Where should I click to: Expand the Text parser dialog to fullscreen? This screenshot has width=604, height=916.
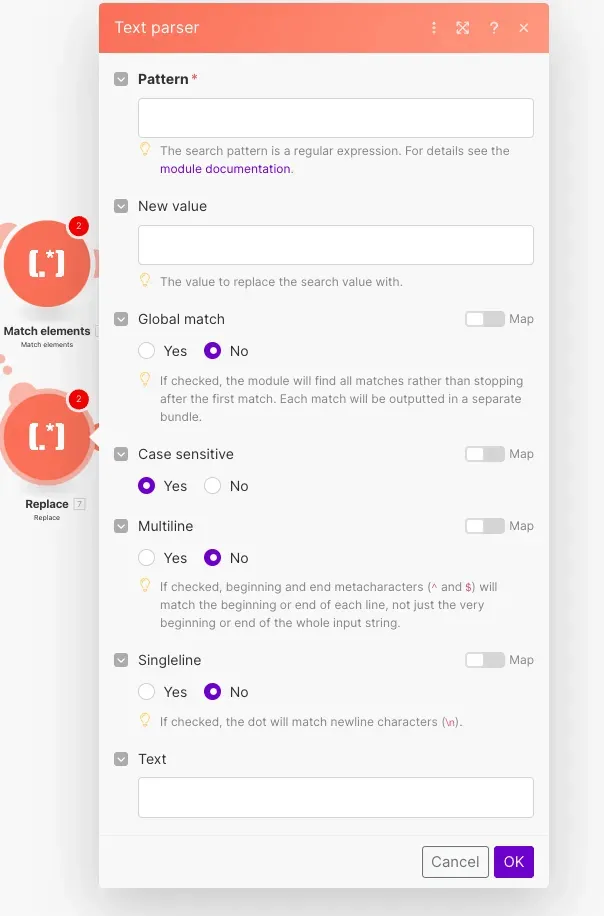tap(463, 28)
